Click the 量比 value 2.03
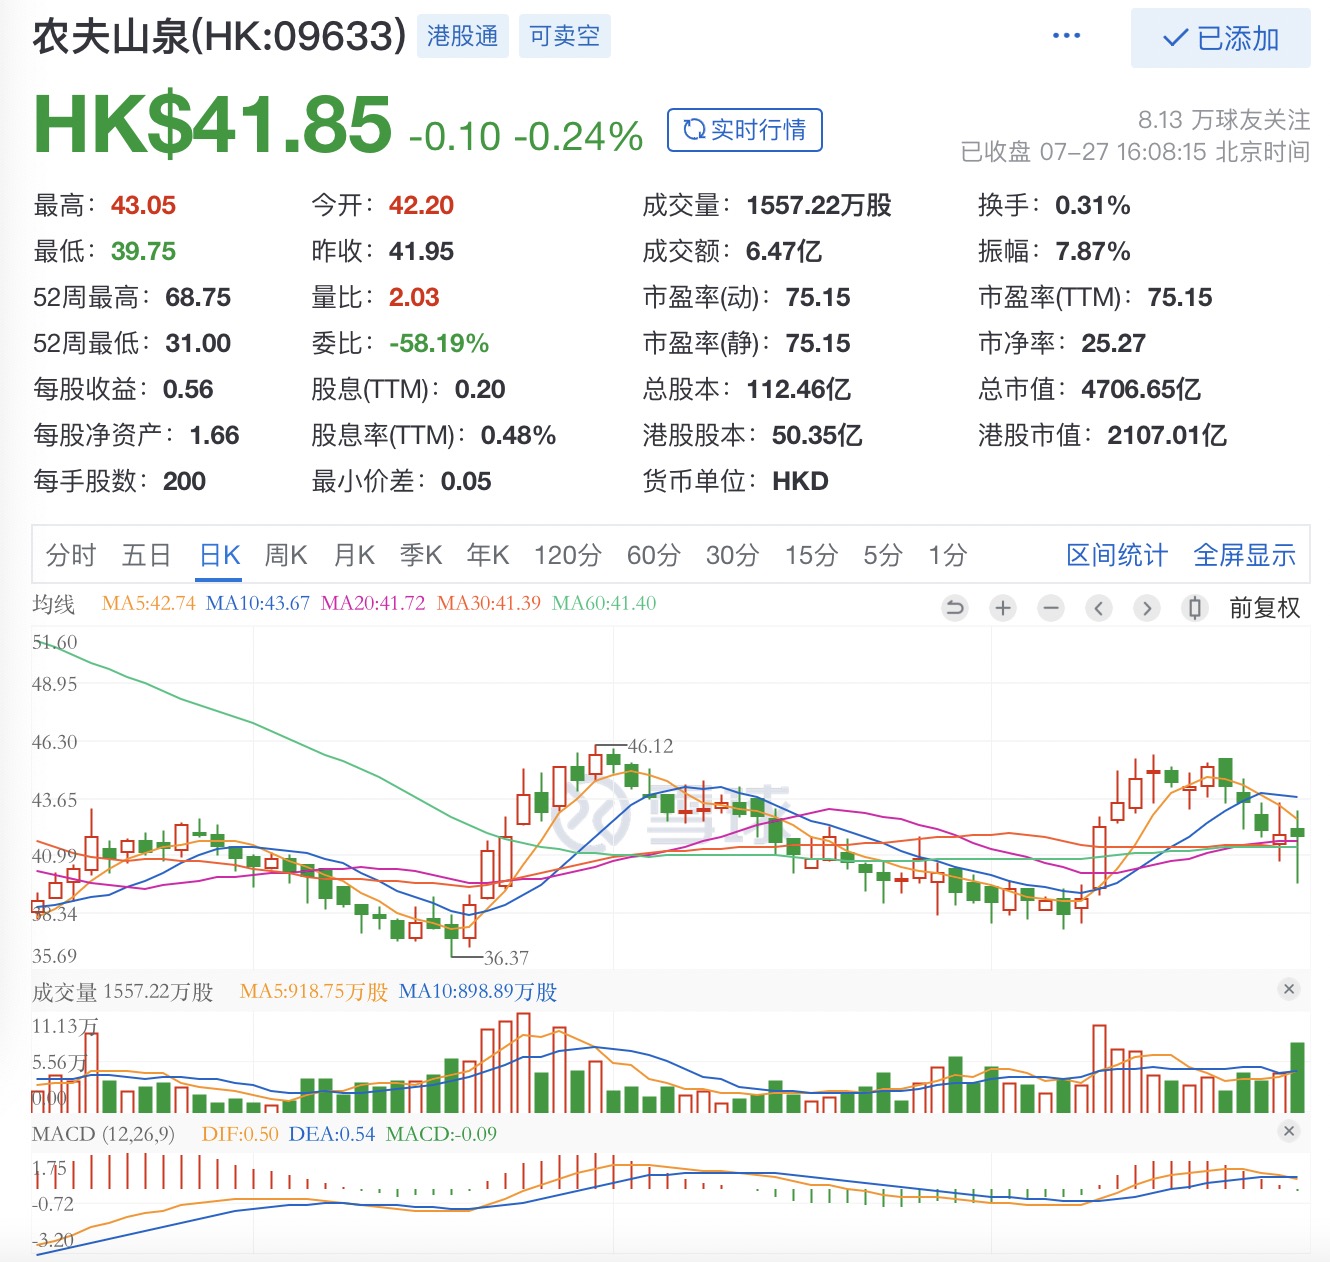This screenshot has height=1262, width=1330. coord(414,298)
